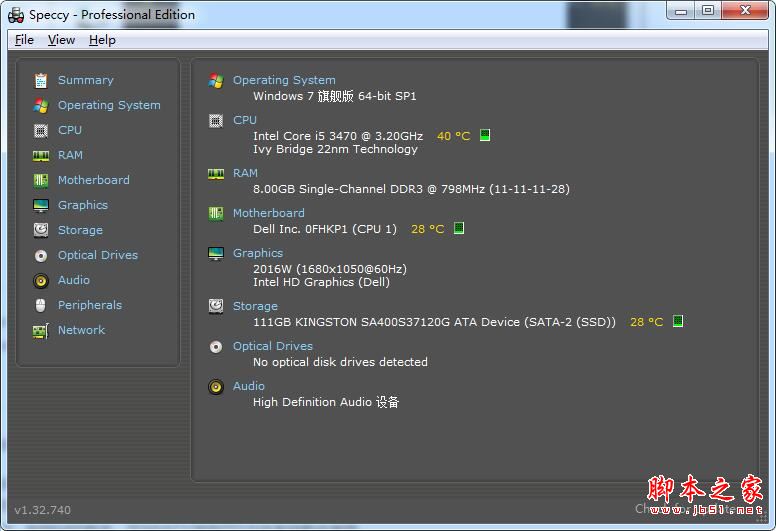Screen dimensions: 776x531
Task: Click the motherboard temperature 28 °C
Action: pos(428,229)
